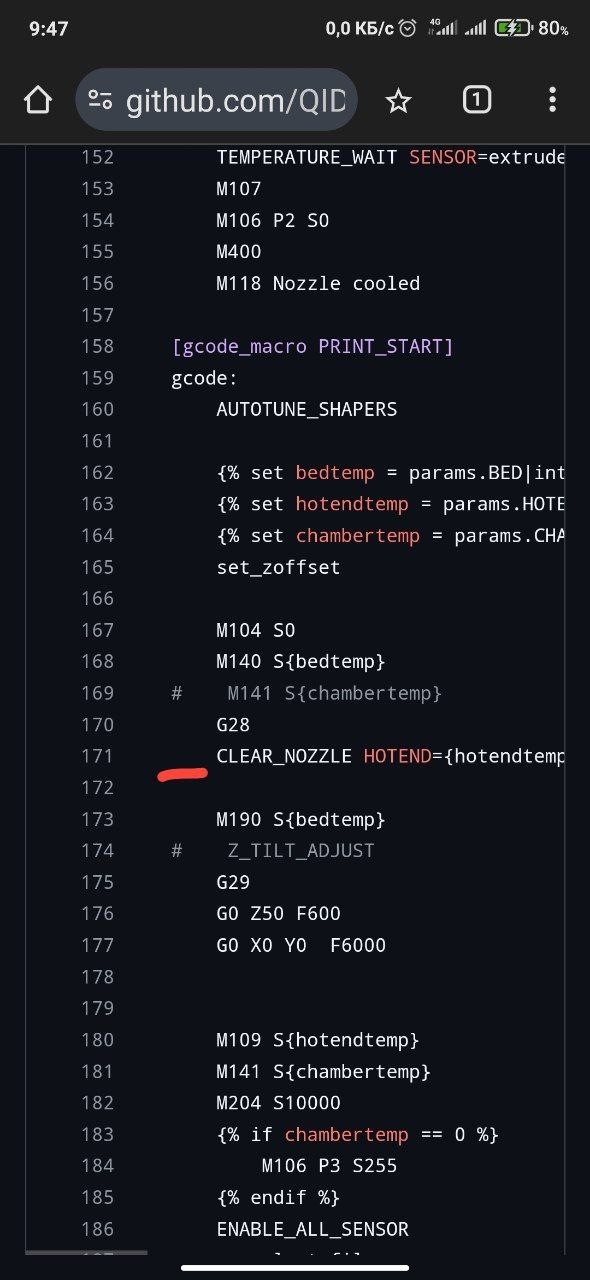Tap the 4G signal strength icon
The height and width of the screenshot is (1280, 590).
[x=440, y=28]
